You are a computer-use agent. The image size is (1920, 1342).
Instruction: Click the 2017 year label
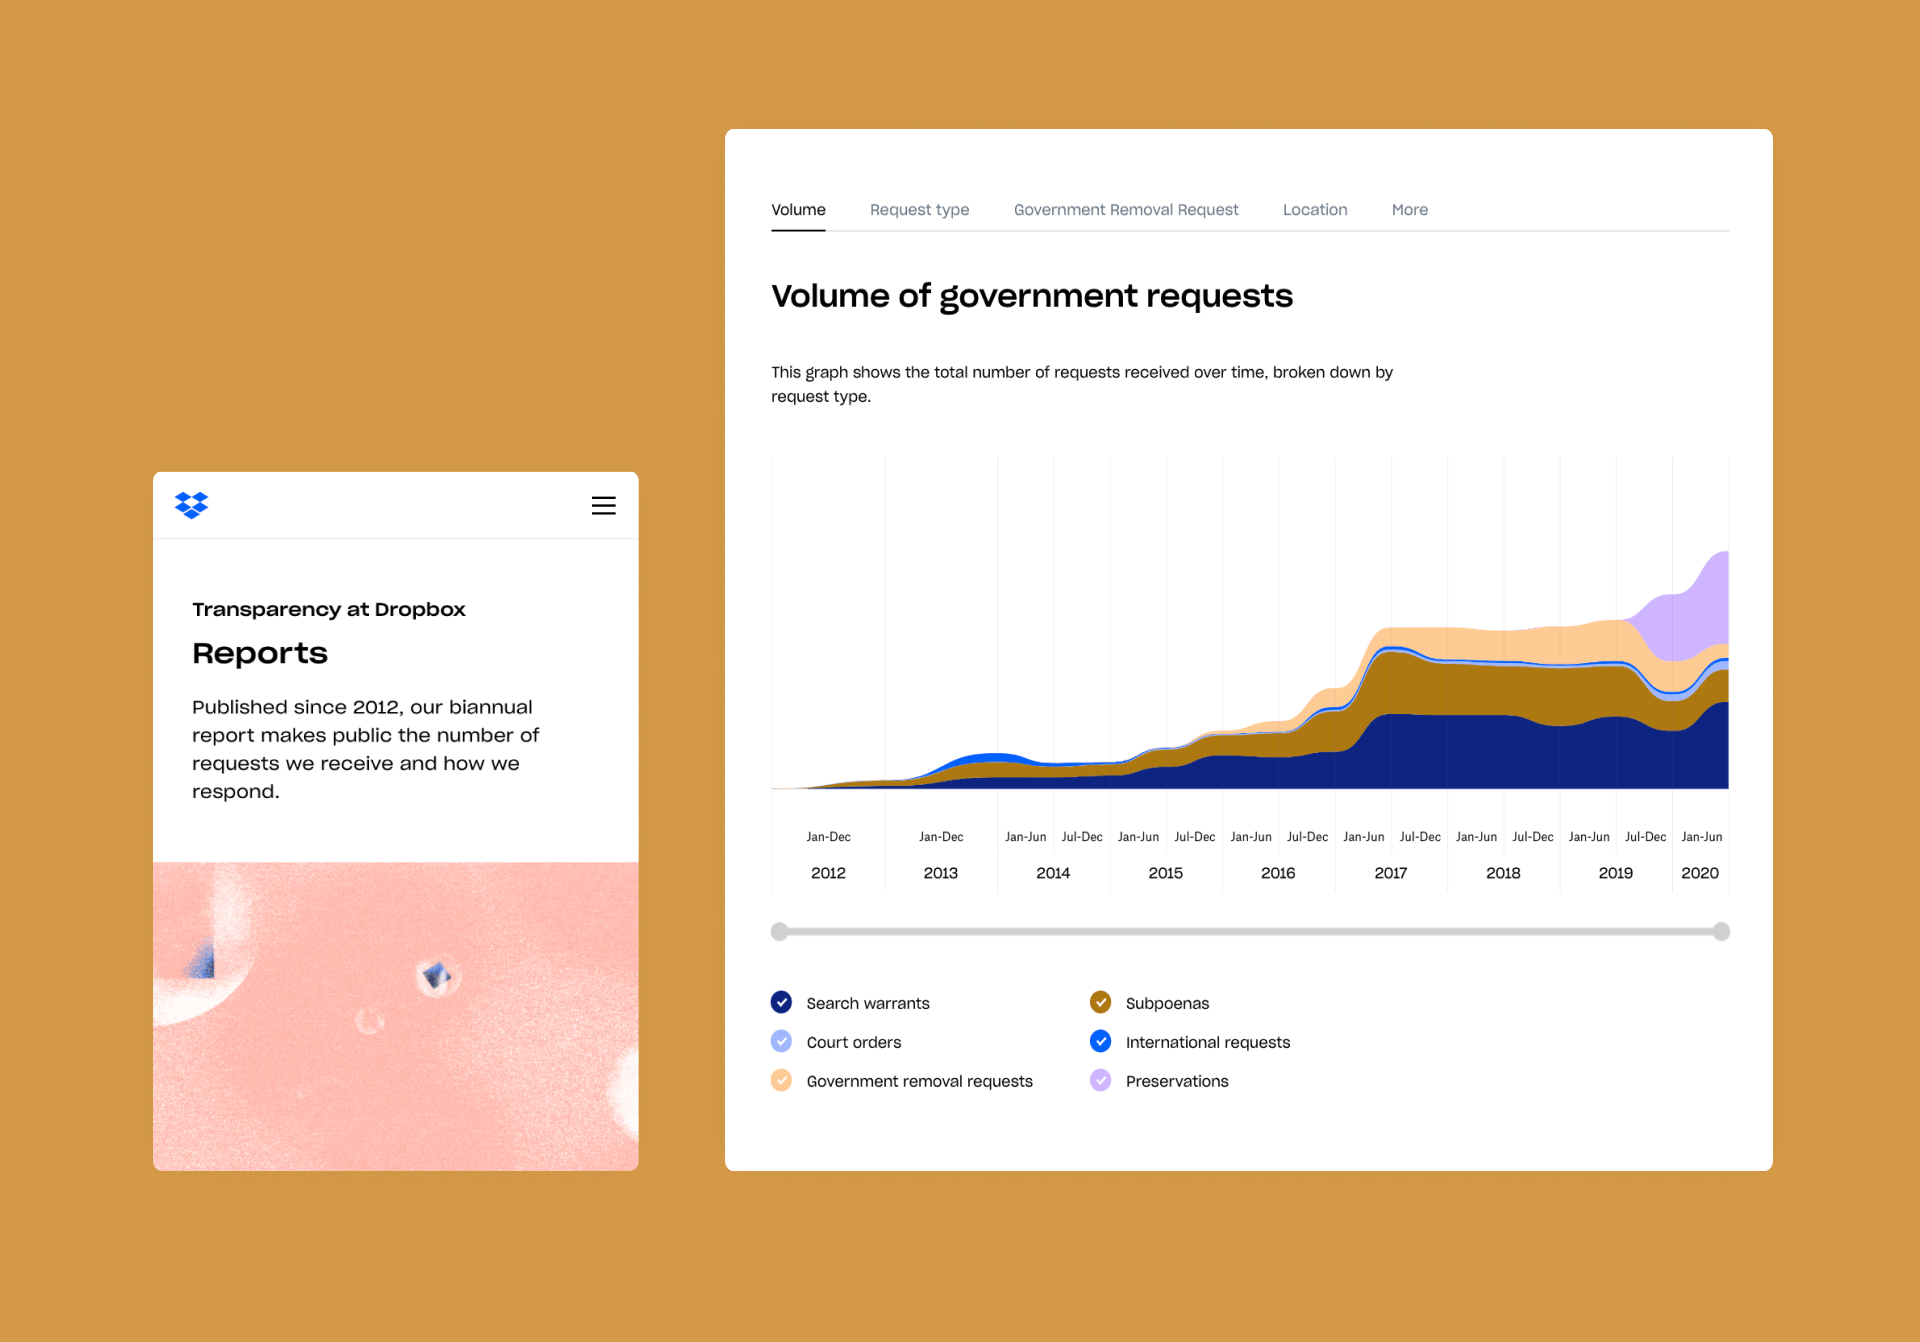coord(1391,873)
